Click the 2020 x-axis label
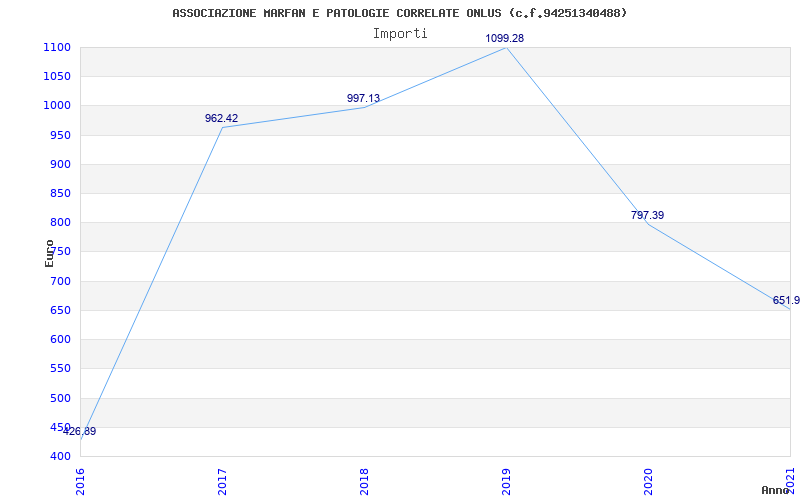The height and width of the screenshot is (500, 800). coord(648,482)
